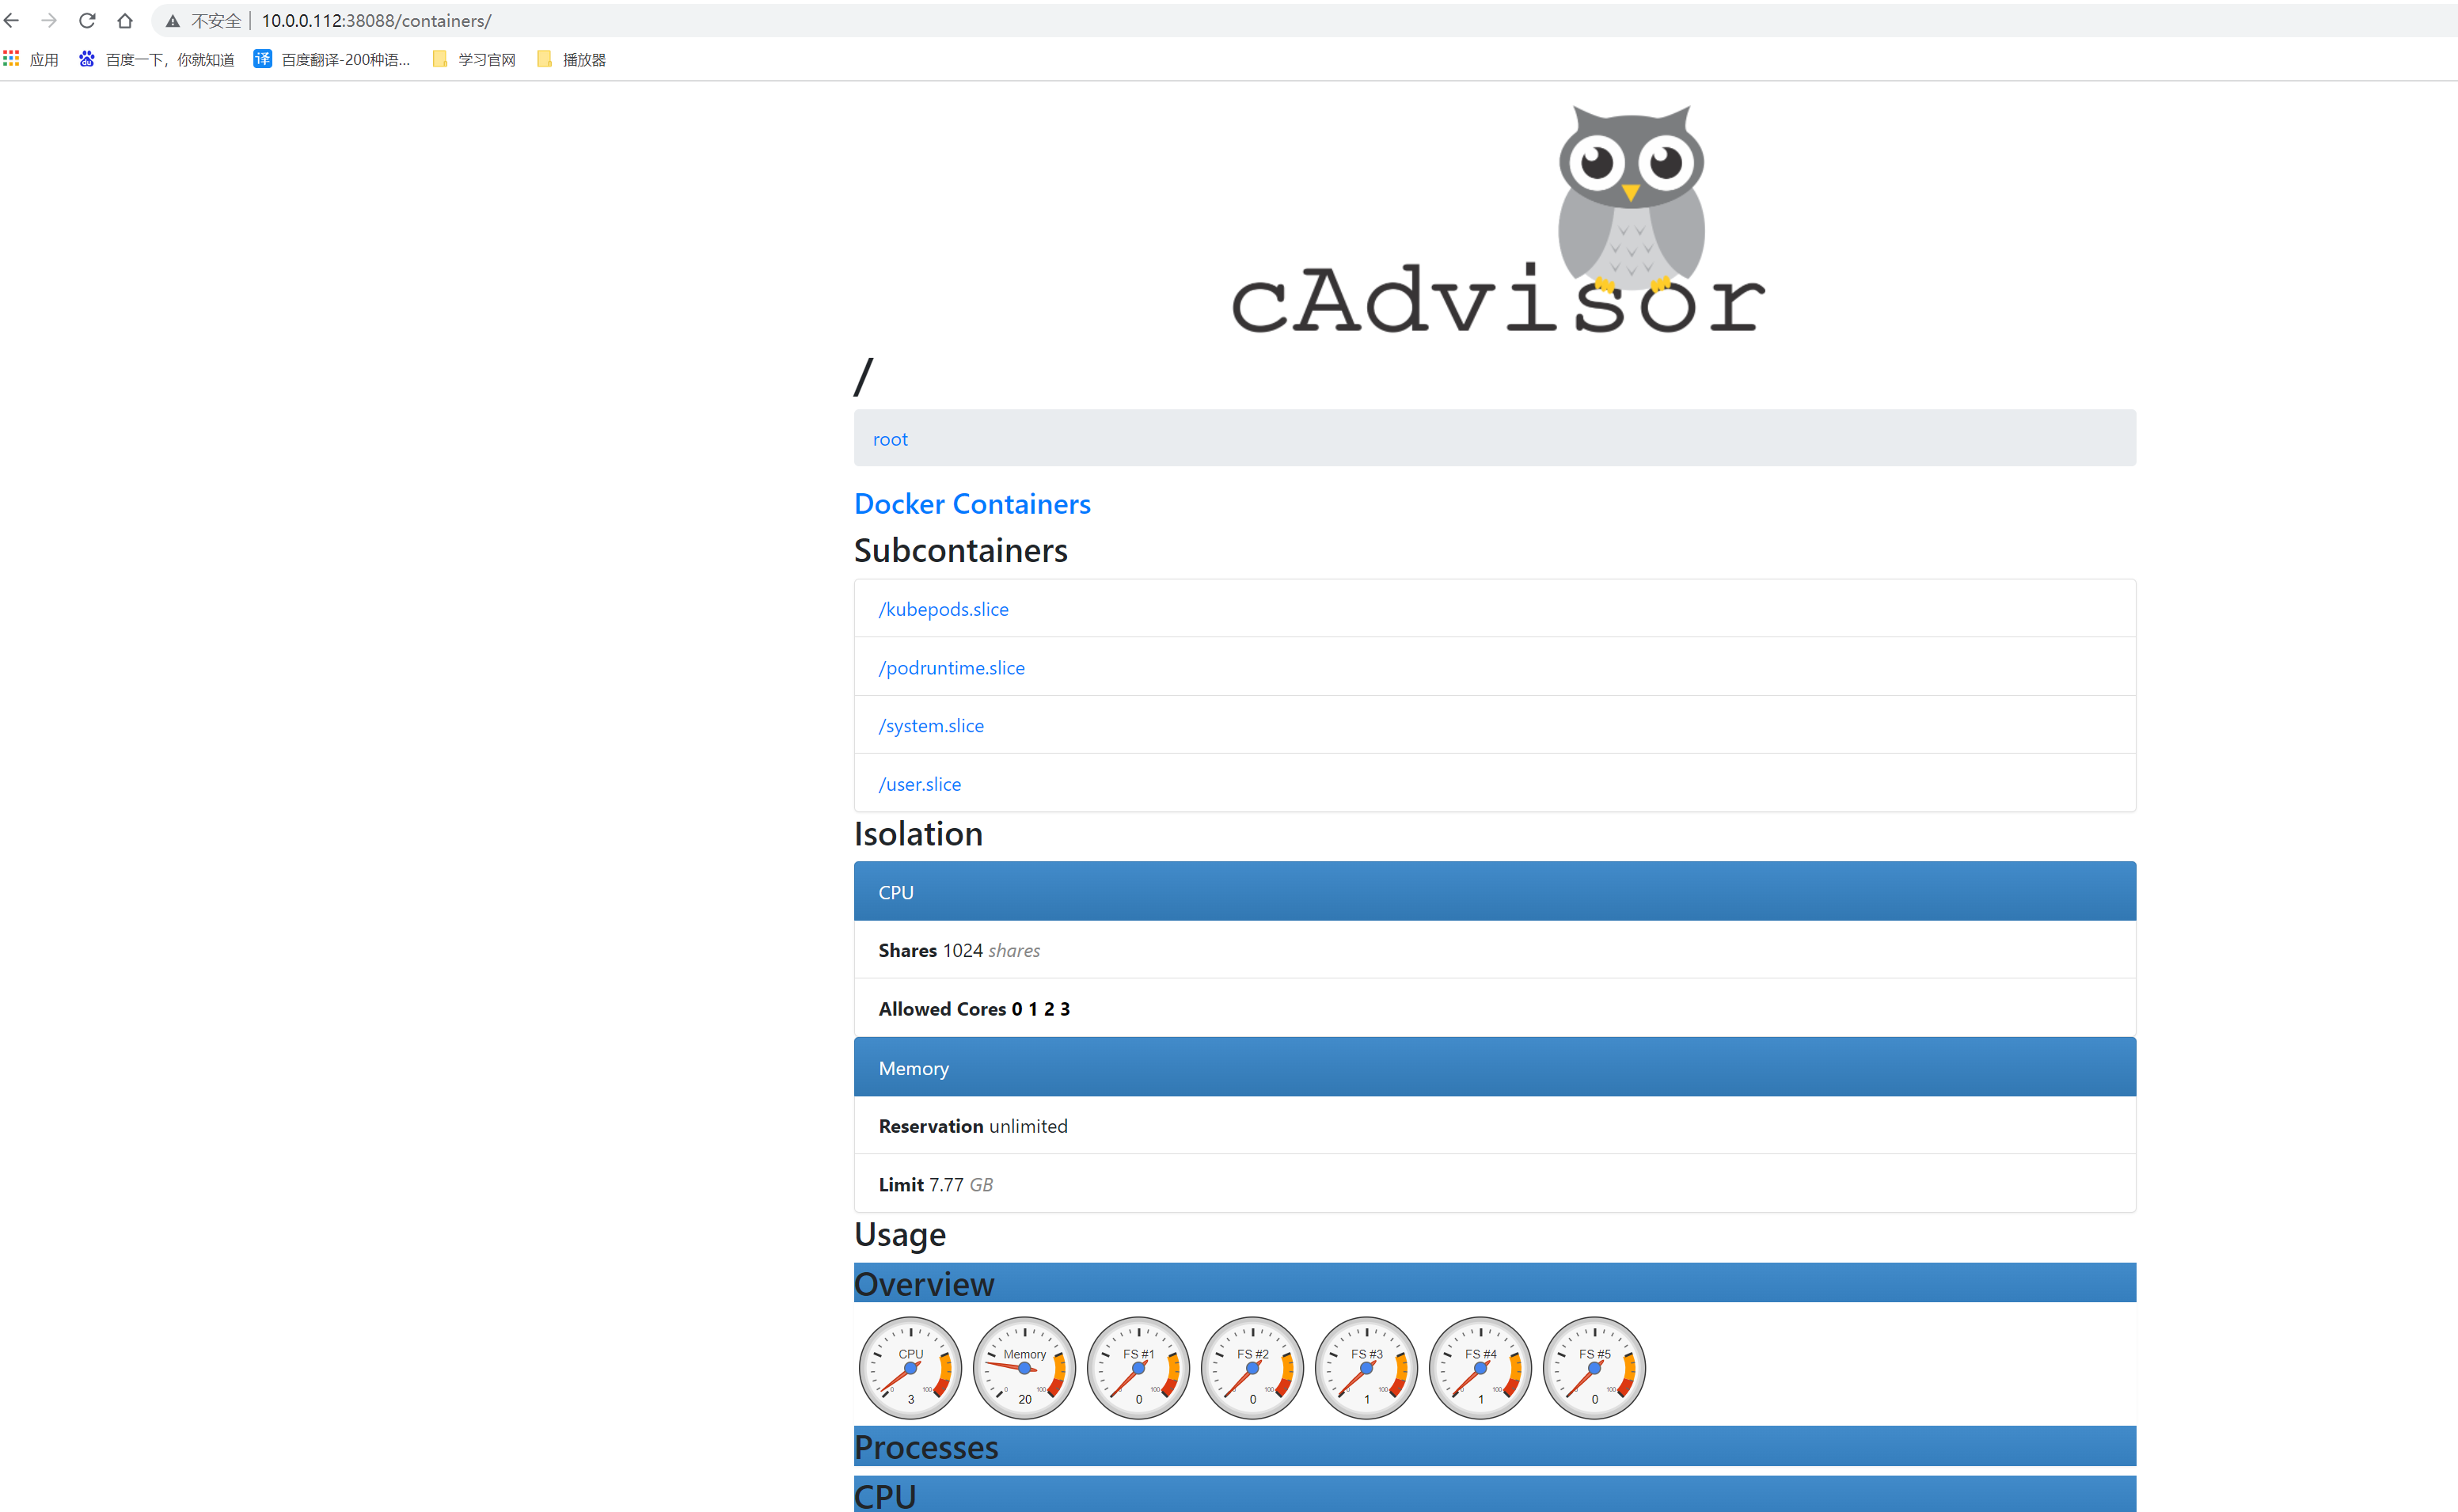
Task: Open the Docker Containers link
Action: pos(972,503)
